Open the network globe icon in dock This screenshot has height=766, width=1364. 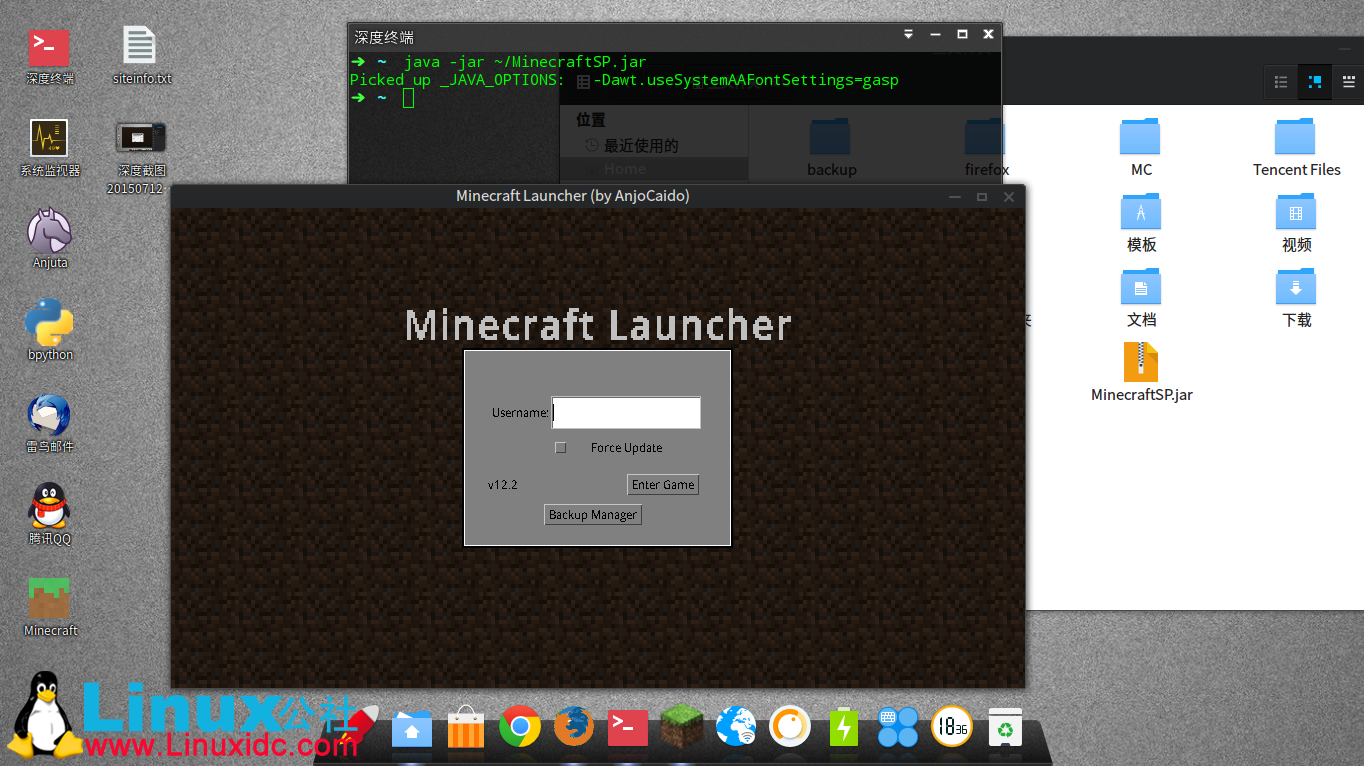pyautogui.click(x=736, y=727)
